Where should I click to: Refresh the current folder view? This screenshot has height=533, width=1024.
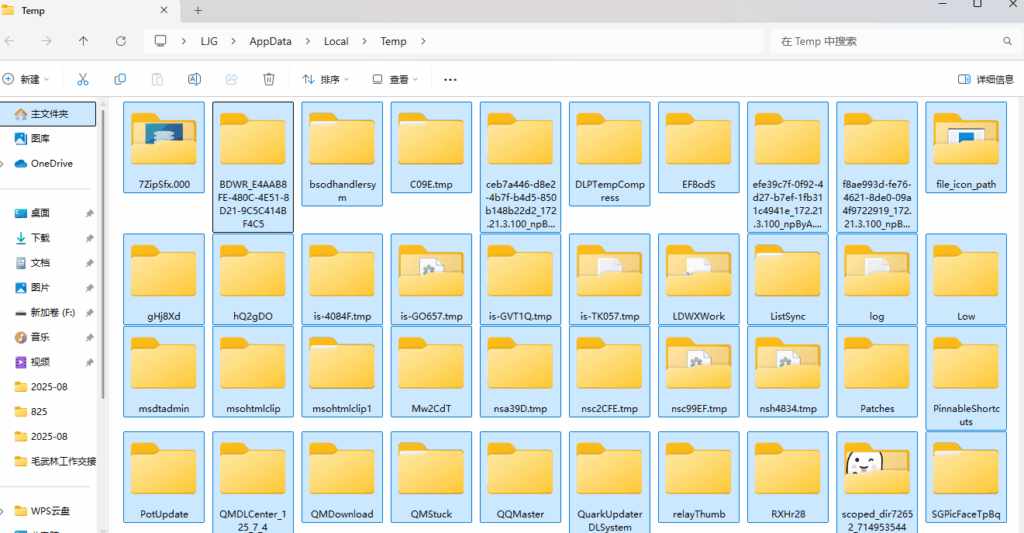[x=121, y=41]
